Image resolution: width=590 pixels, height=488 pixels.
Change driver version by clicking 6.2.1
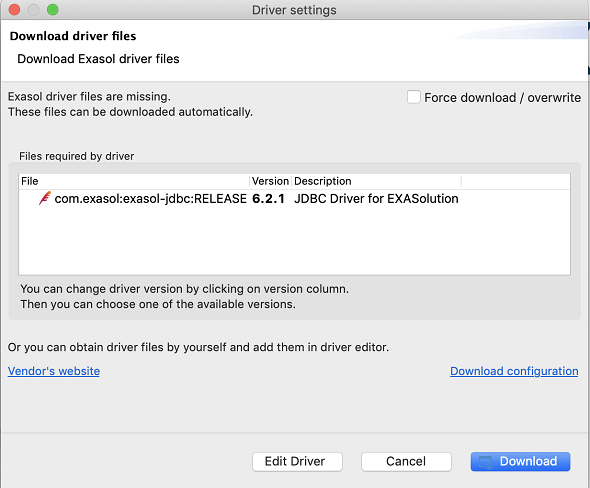point(268,199)
